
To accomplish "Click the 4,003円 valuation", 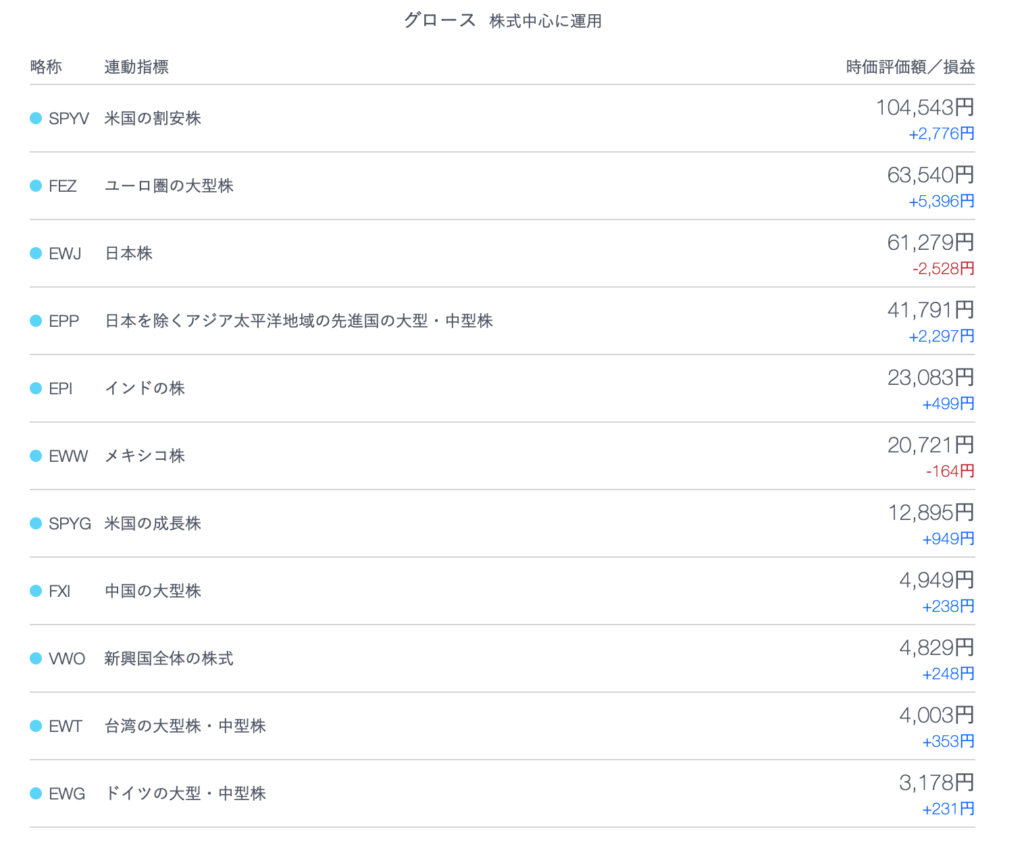I will (x=936, y=715).
